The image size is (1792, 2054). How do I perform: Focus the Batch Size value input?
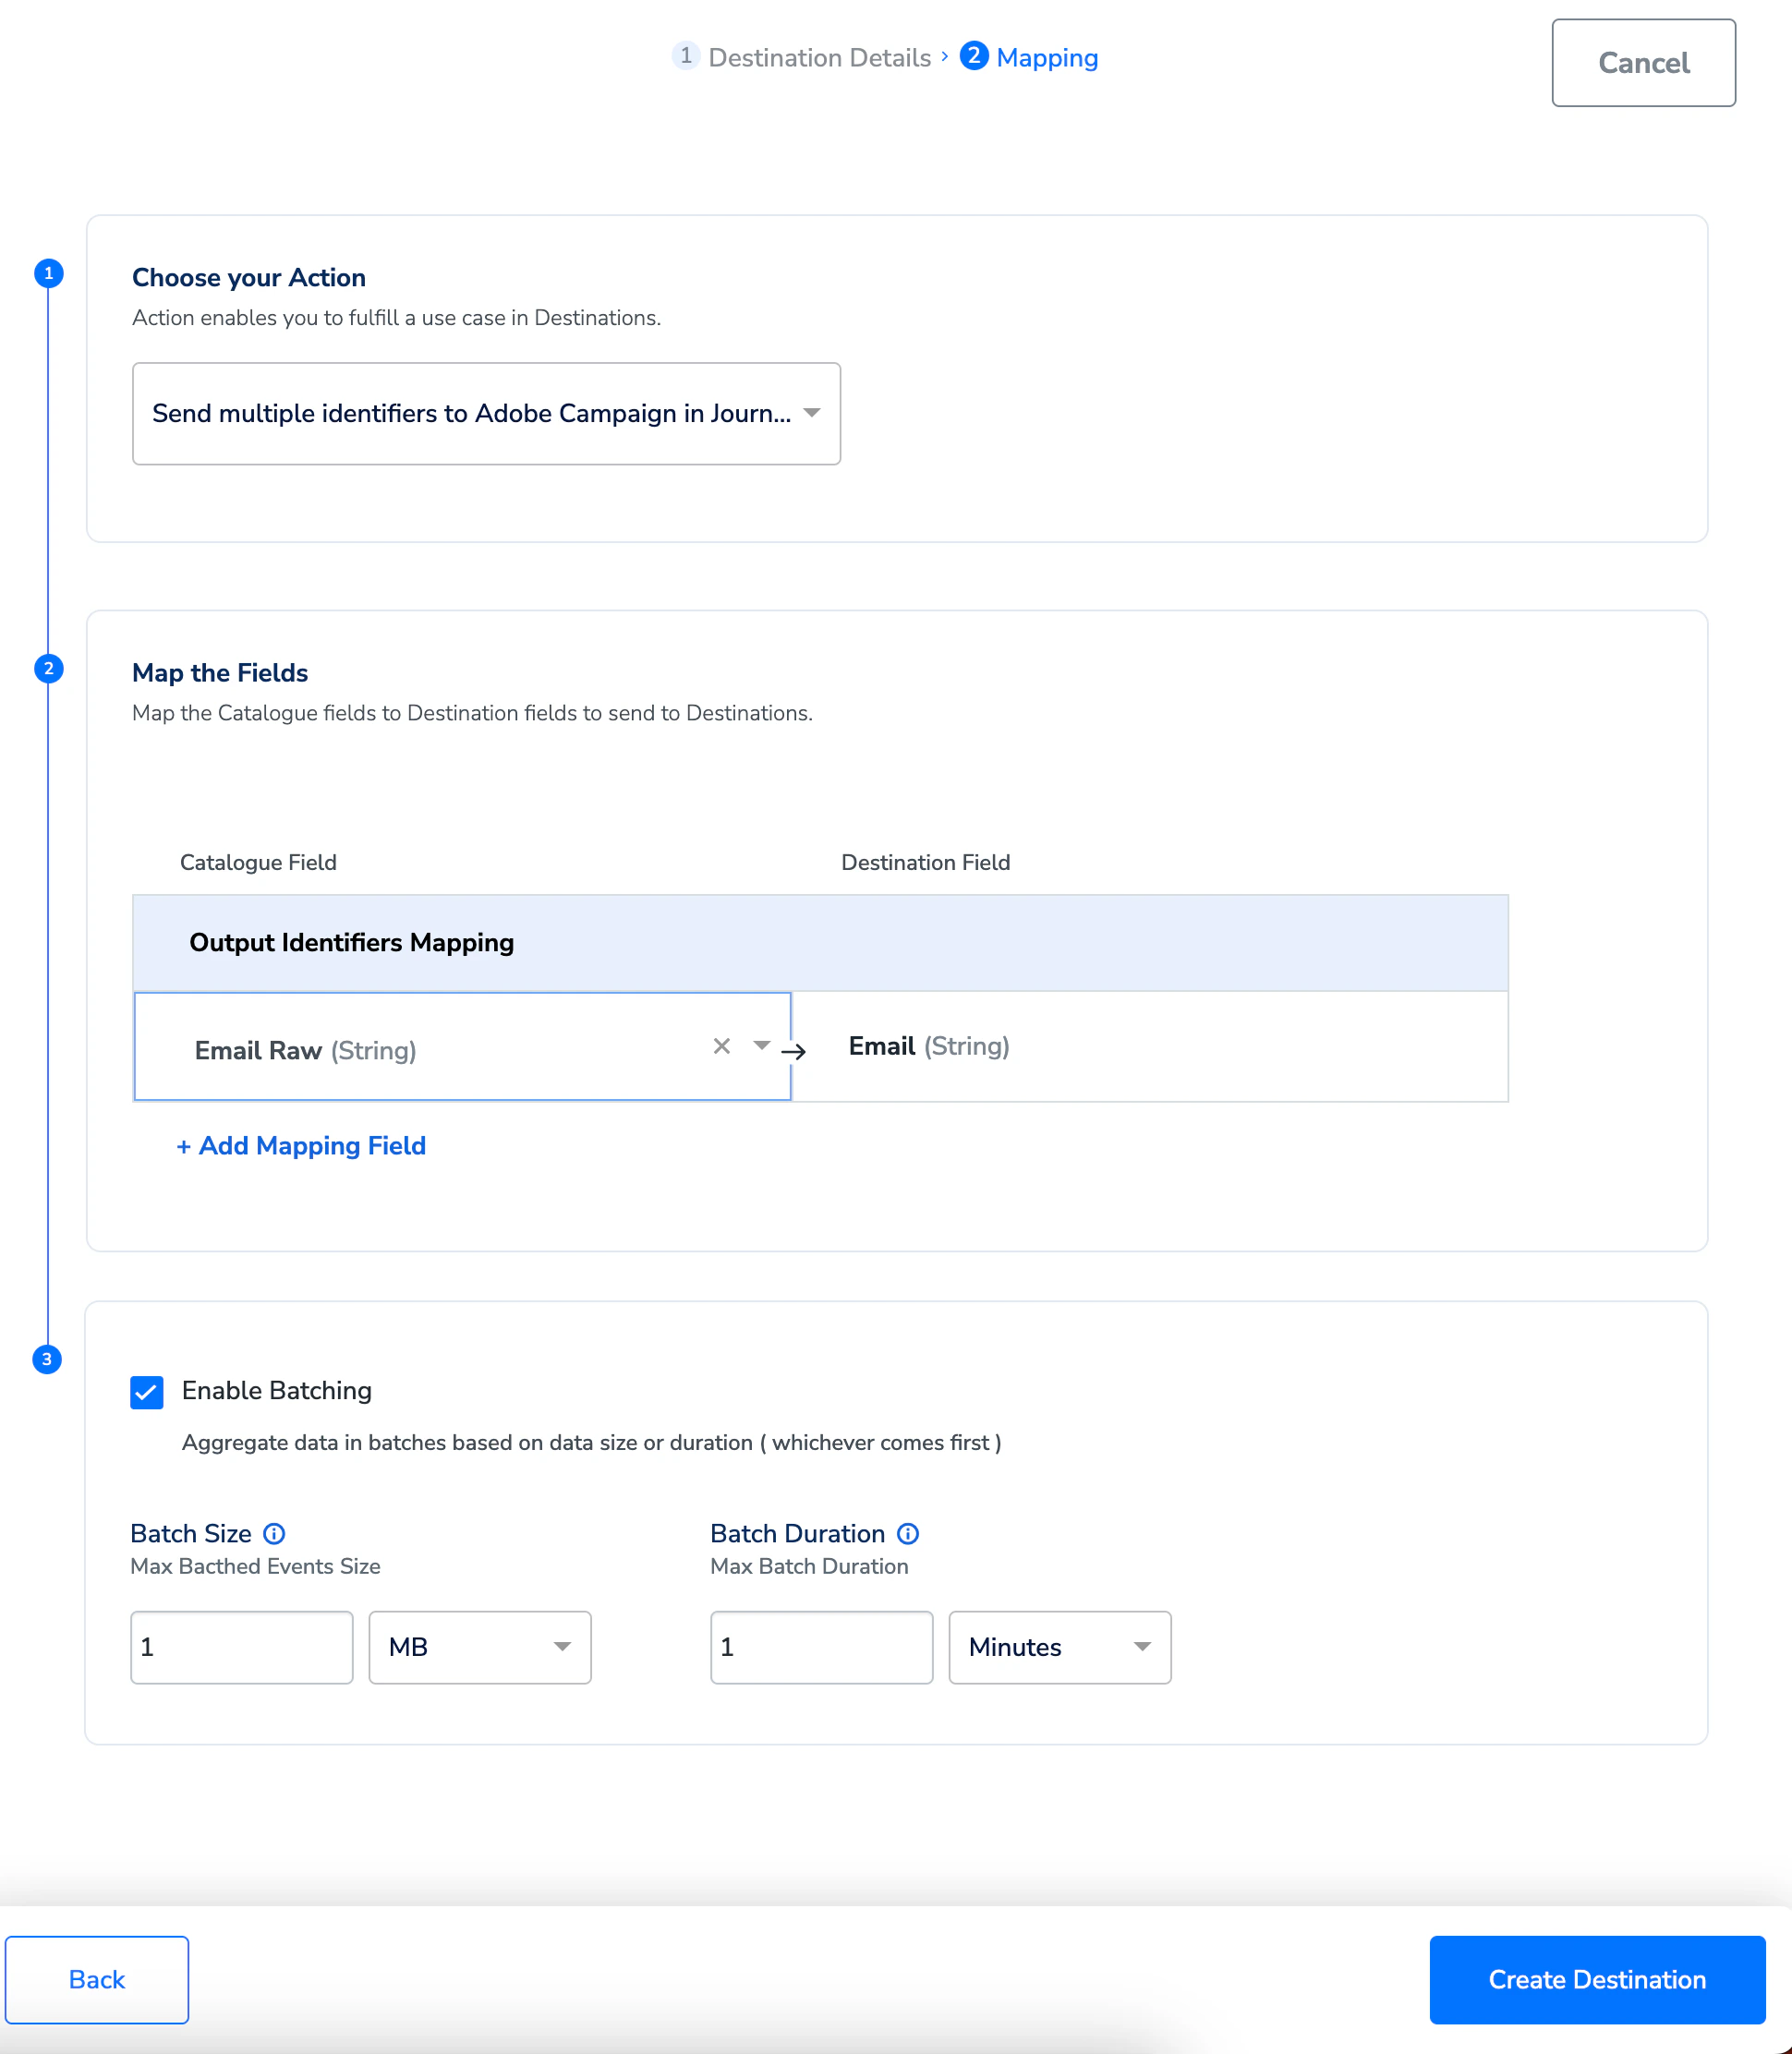click(242, 1647)
